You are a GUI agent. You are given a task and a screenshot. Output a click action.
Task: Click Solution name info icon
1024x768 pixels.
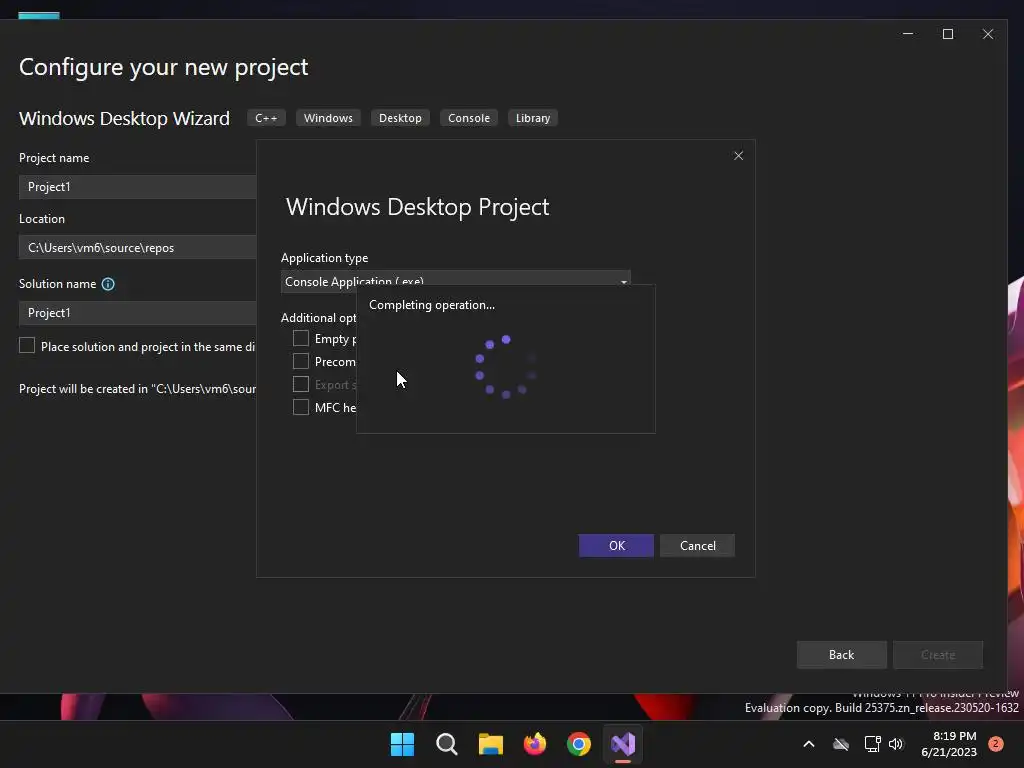(108, 284)
